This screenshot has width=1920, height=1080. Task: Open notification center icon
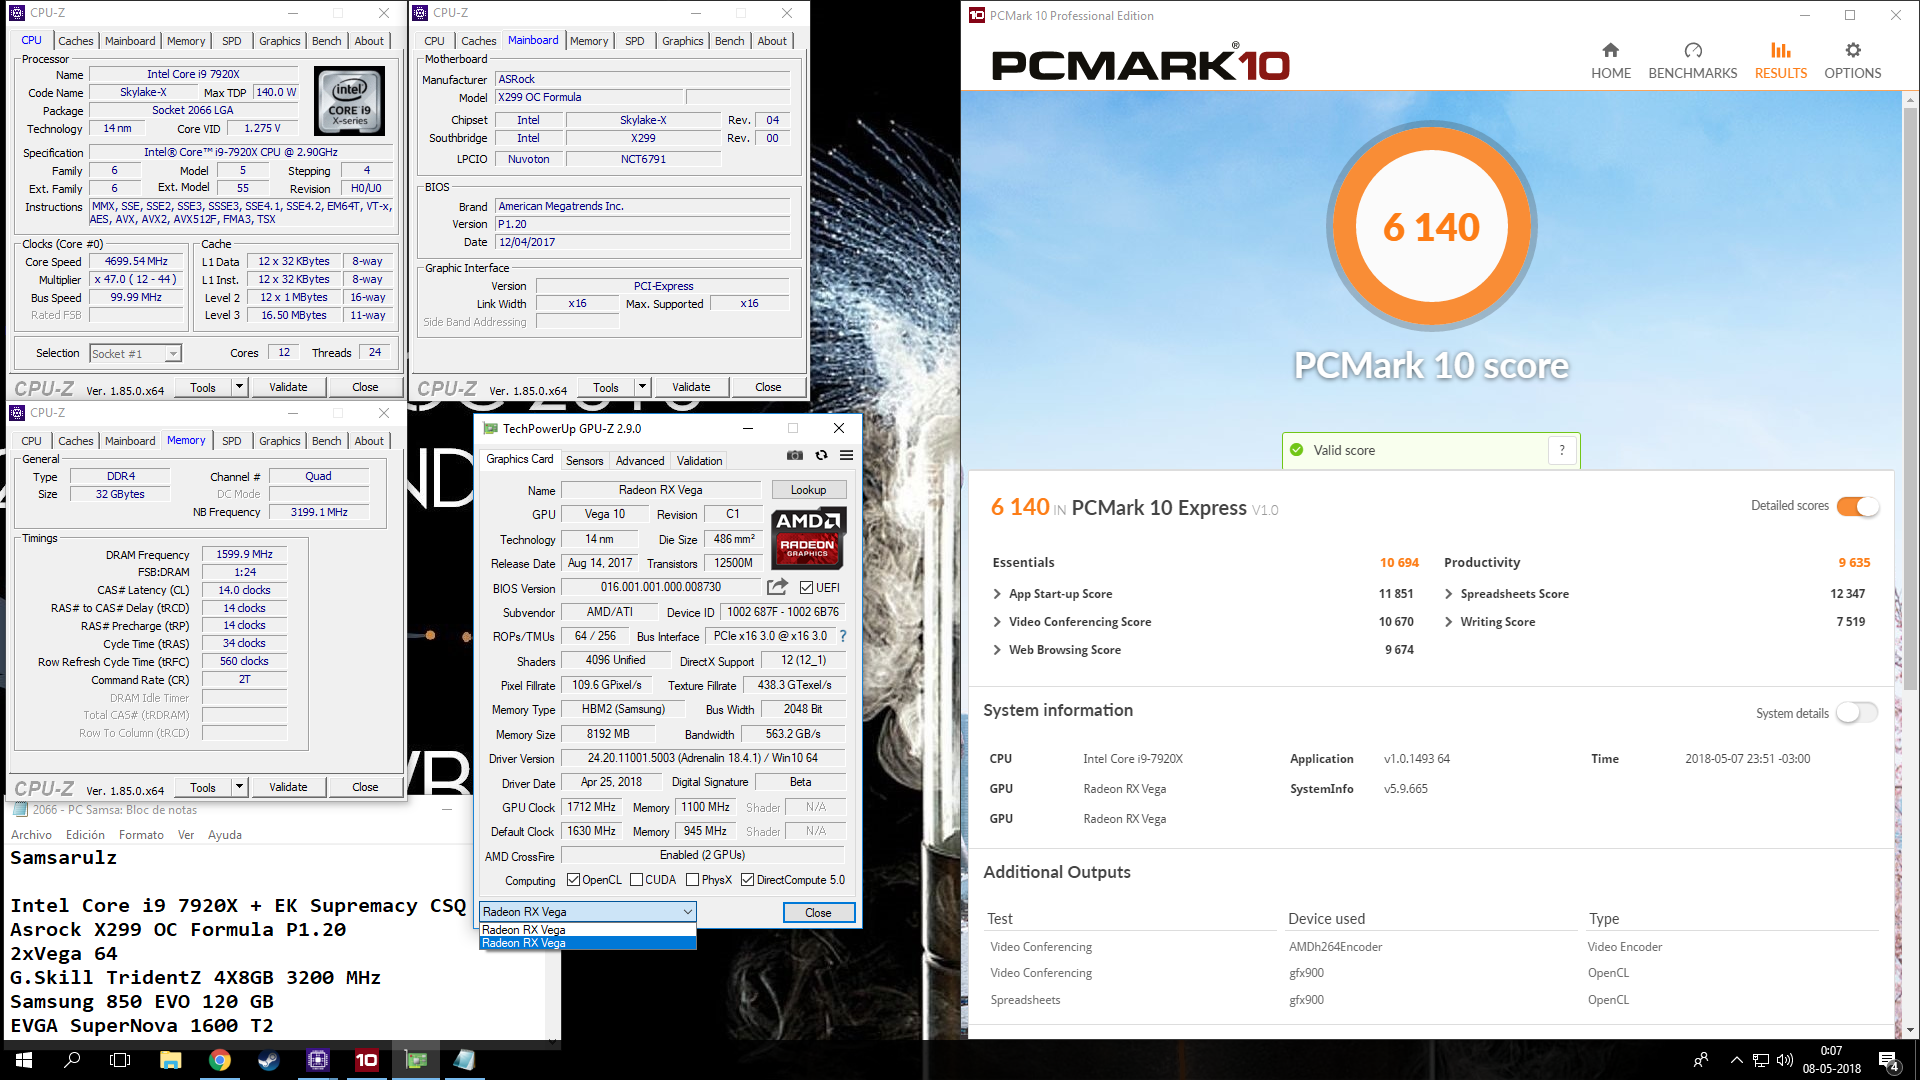pos(1888,1061)
